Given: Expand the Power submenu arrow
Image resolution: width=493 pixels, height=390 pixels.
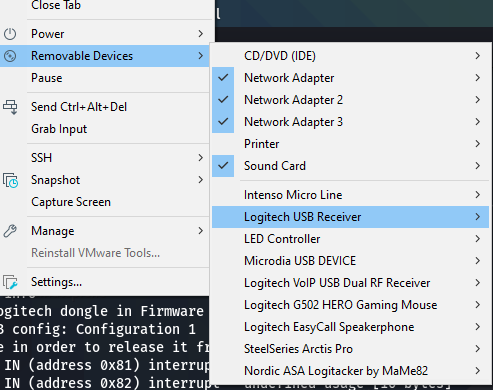Looking at the screenshot, I should 200,34.
